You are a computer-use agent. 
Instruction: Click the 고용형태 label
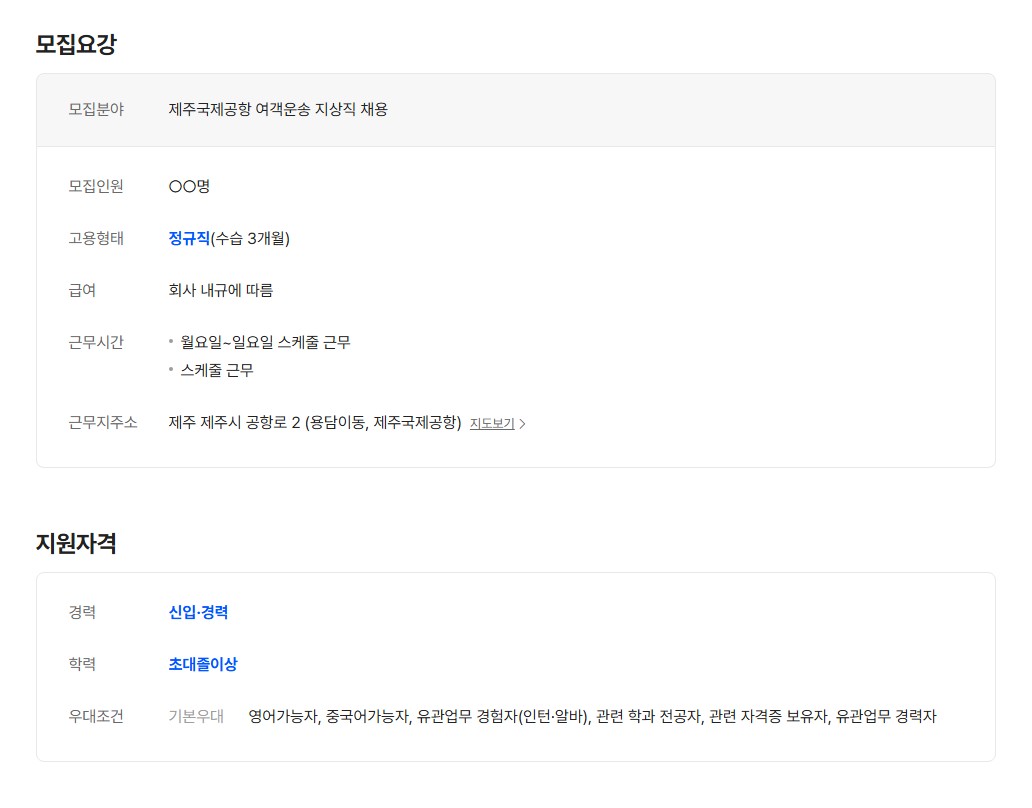coord(96,238)
